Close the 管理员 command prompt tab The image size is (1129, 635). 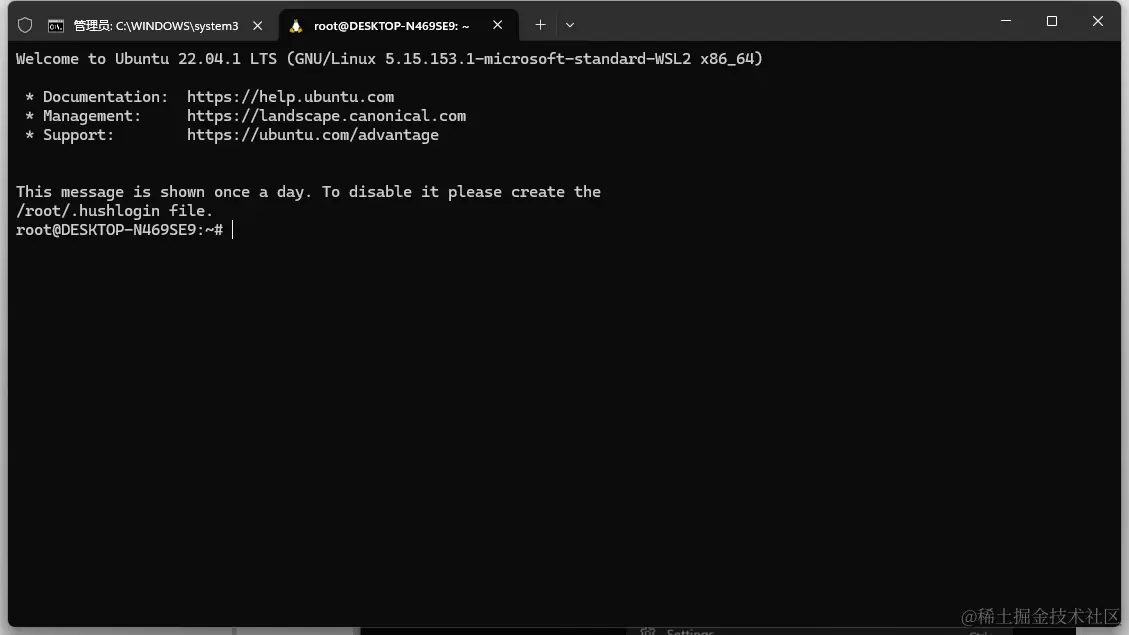click(258, 26)
